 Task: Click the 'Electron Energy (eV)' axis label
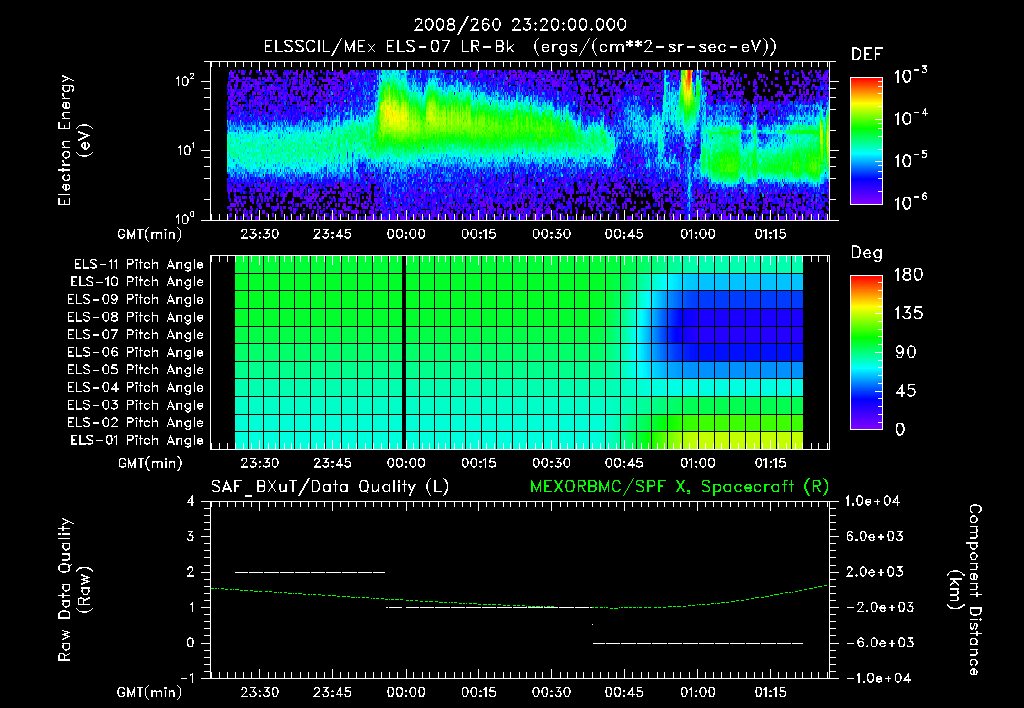[74, 140]
